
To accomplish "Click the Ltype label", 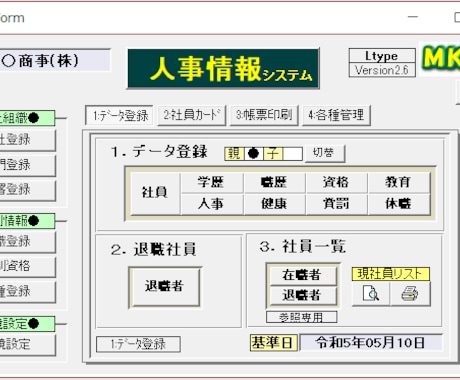I will [382, 56].
